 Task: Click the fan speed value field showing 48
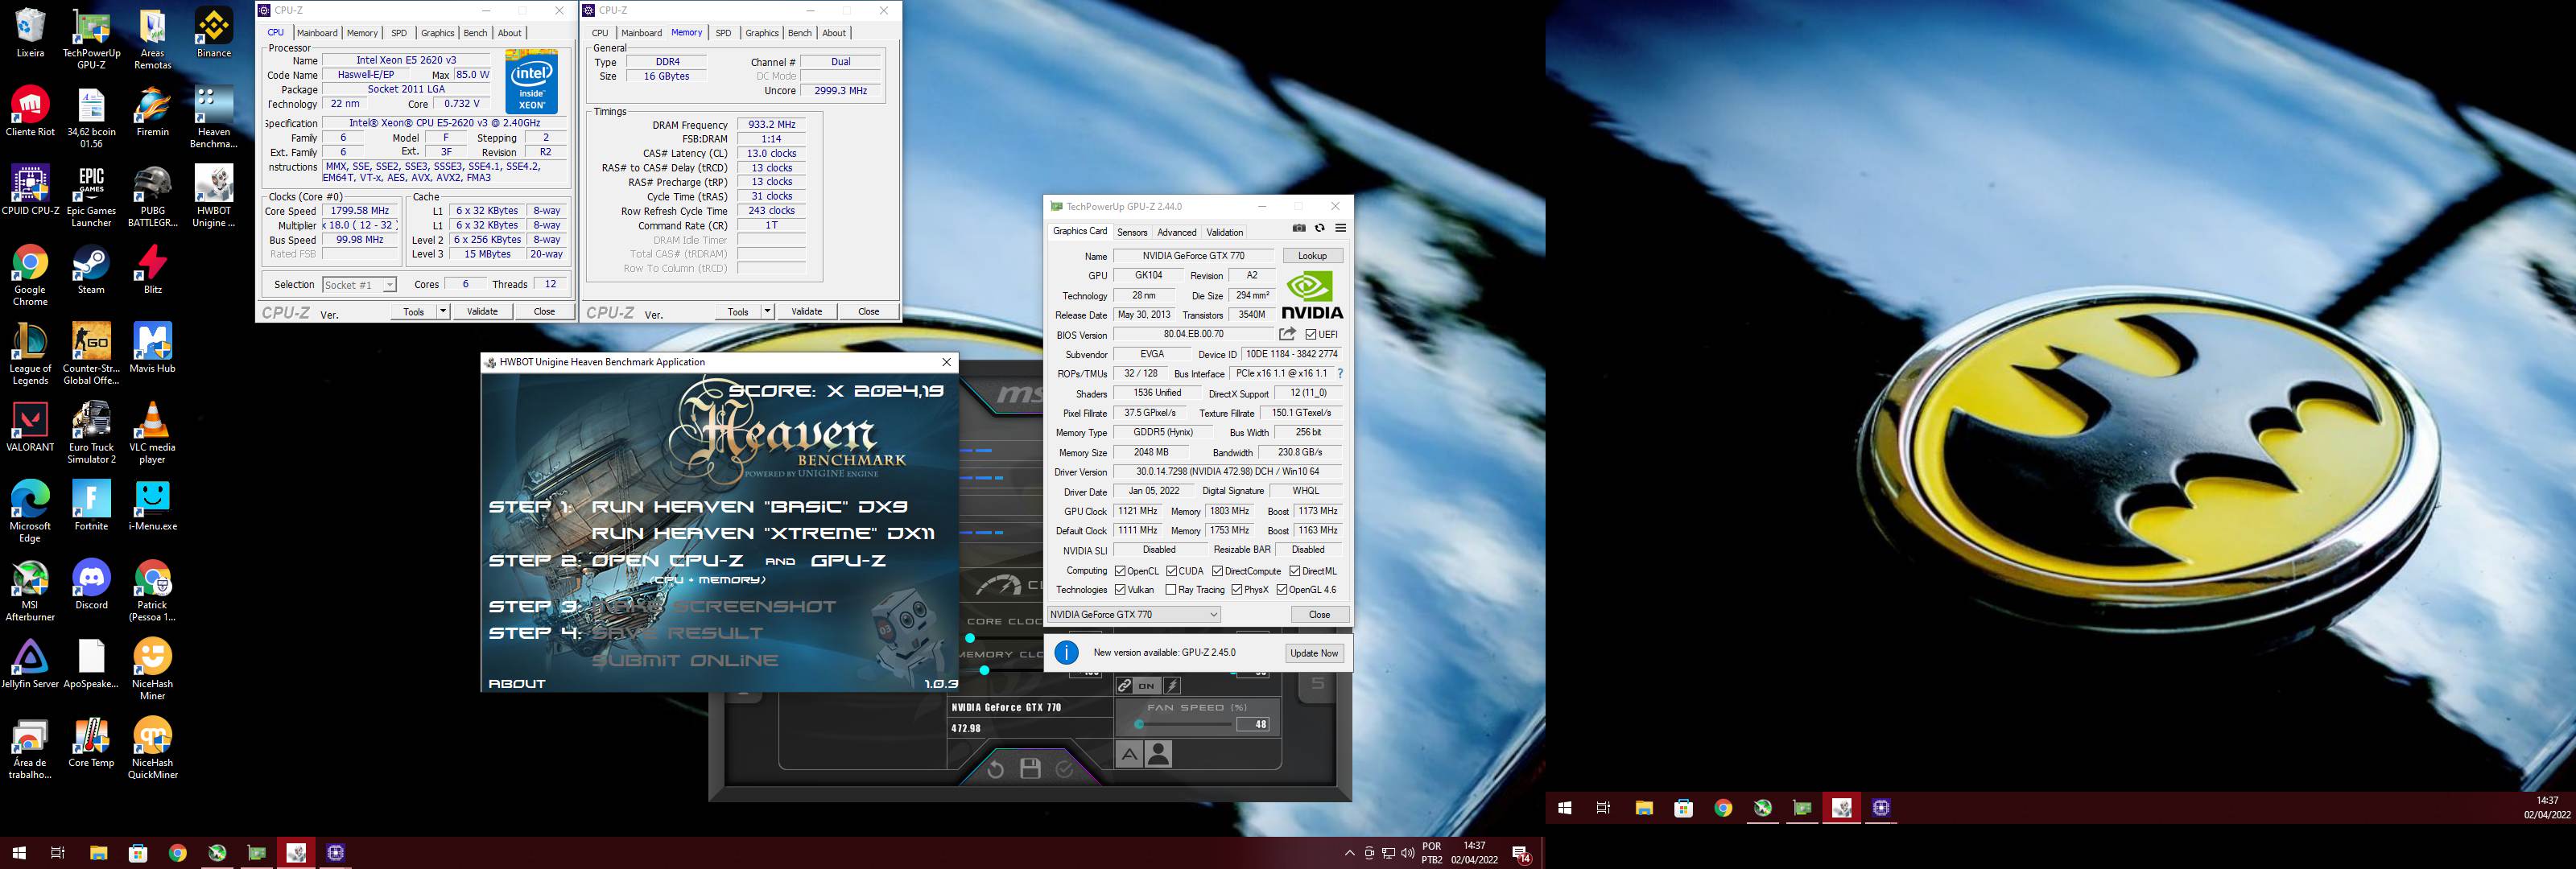click(x=1254, y=724)
